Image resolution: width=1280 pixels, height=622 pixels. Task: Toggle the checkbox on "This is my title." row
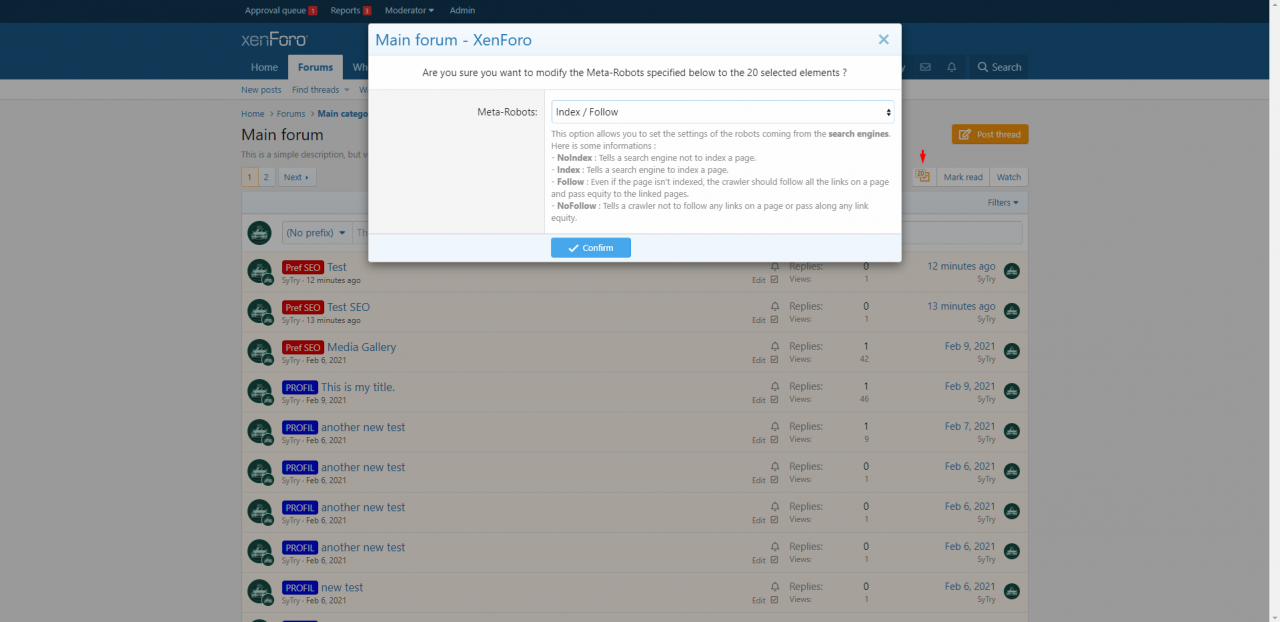tap(774, 400)
